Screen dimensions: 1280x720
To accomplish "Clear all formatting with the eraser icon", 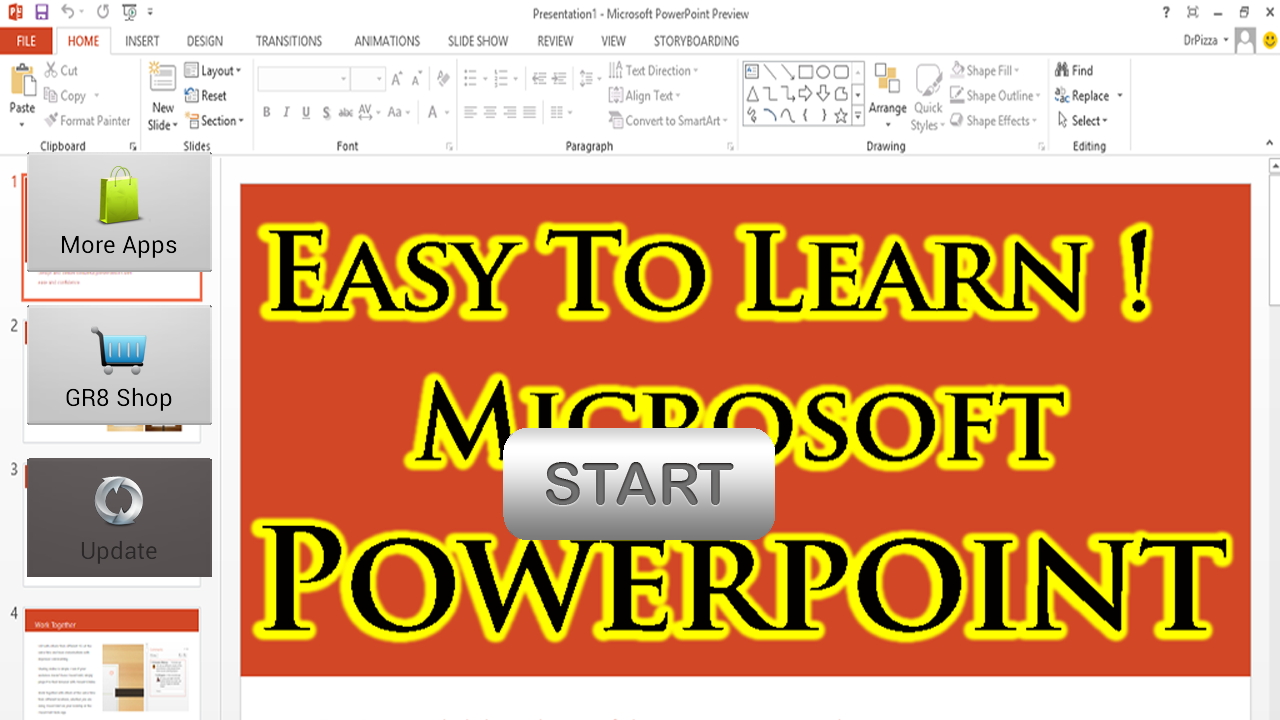I will pos(442,79).
